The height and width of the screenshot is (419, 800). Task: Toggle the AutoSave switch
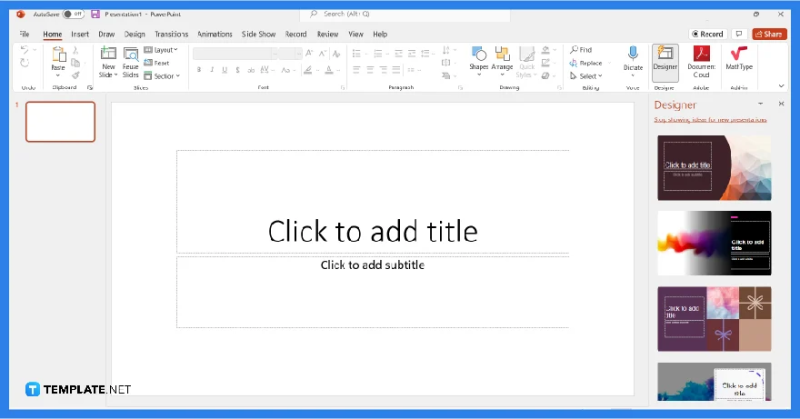coord(71,14)
